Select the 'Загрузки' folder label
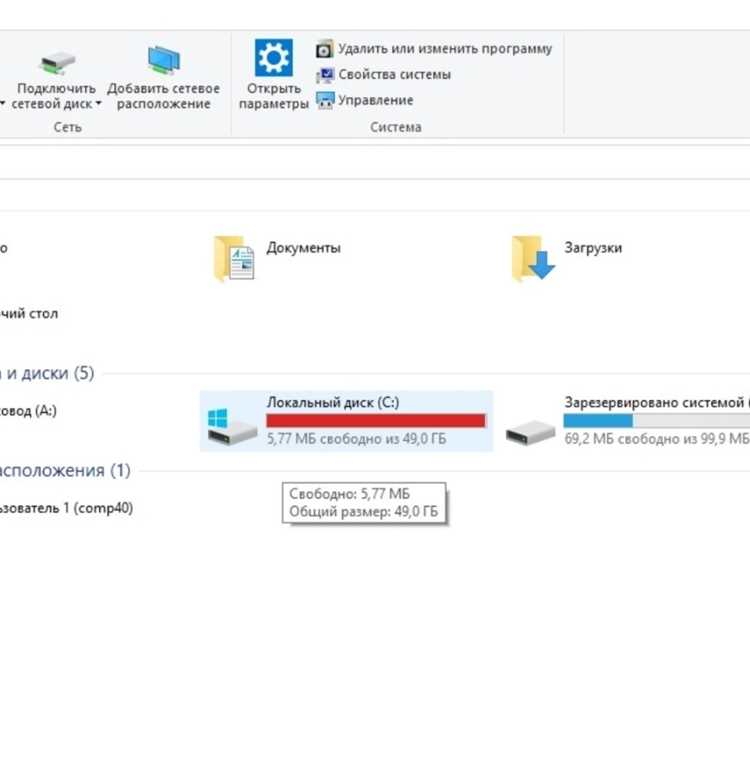 coord(593,248)
